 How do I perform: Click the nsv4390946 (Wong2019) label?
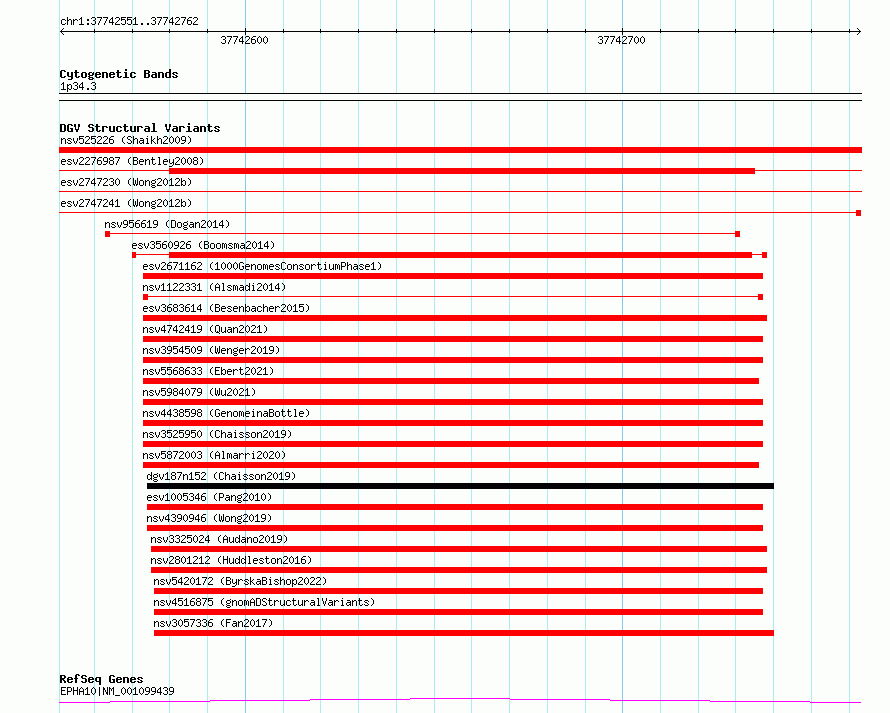(209, 518)
